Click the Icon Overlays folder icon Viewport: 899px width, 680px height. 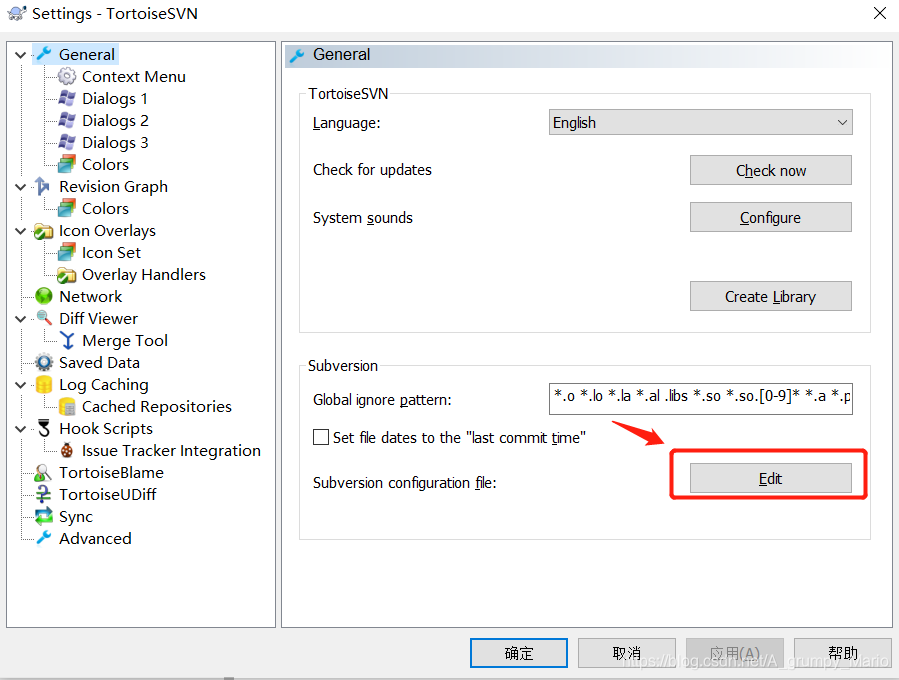[44, 230]
